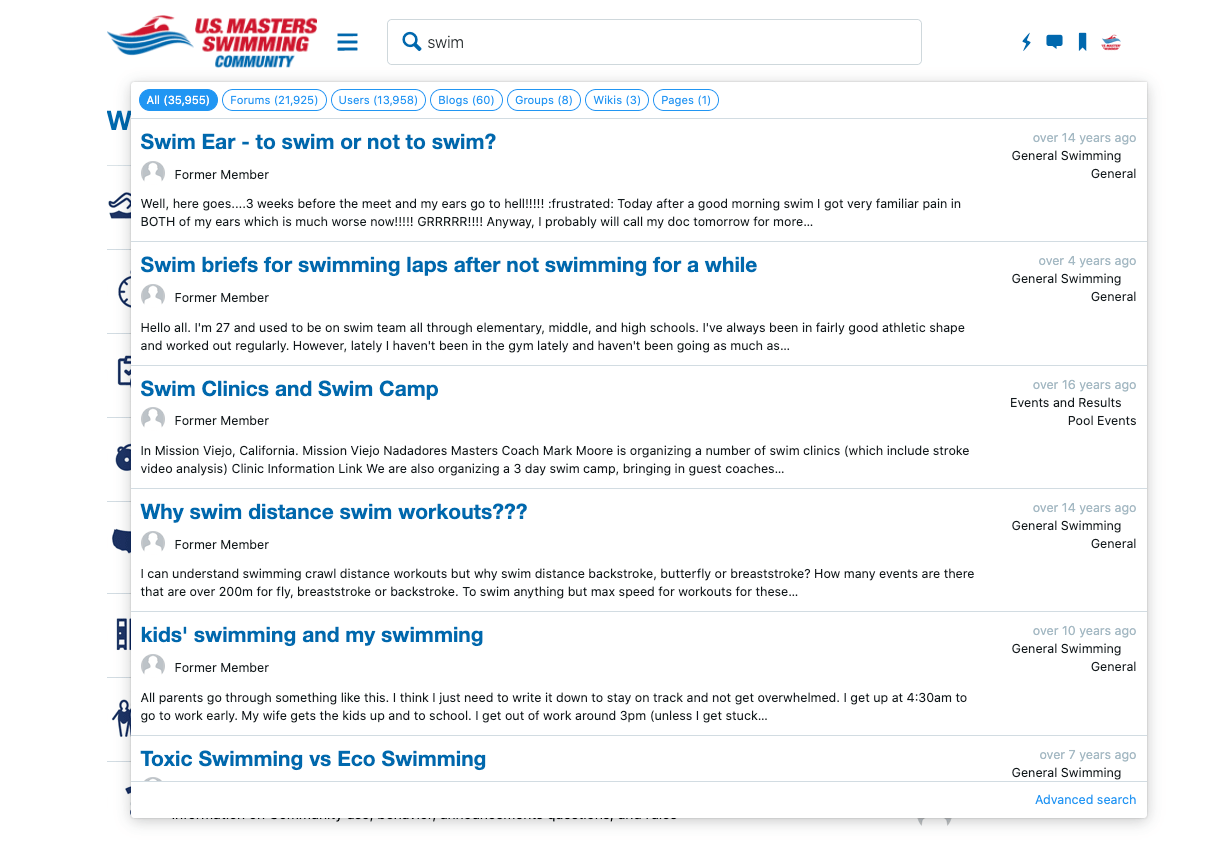This screenshot has width=1228, height=841.
Task: Select the All results filter chip
Action: point(178,100)
